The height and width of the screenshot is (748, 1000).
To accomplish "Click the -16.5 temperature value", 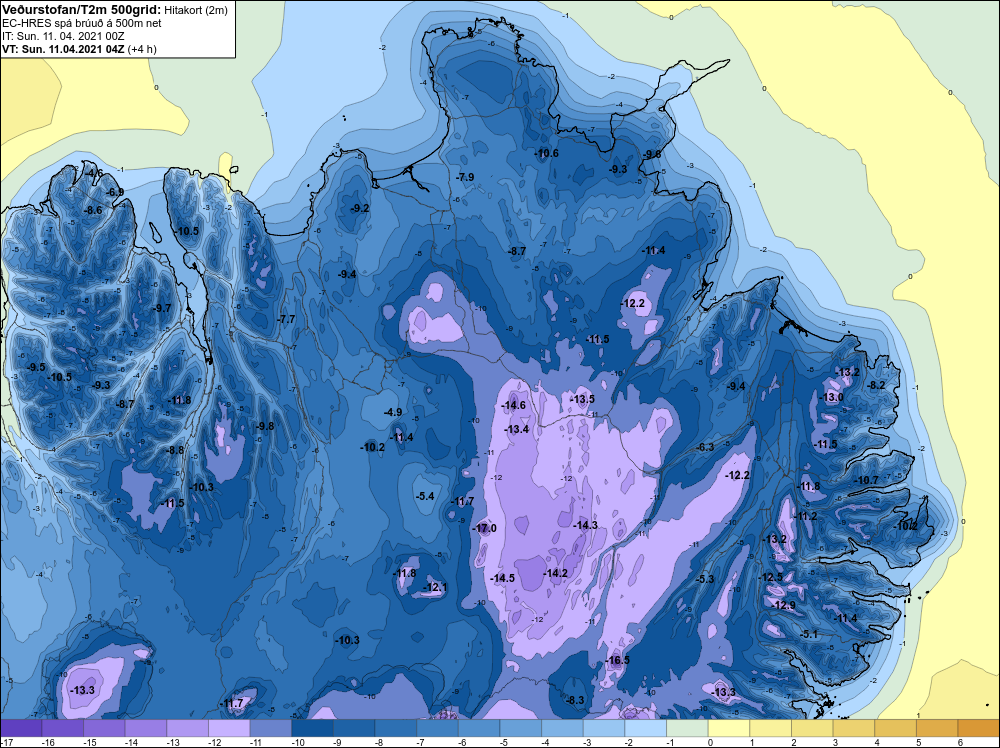I will click(x=617, y=660).
